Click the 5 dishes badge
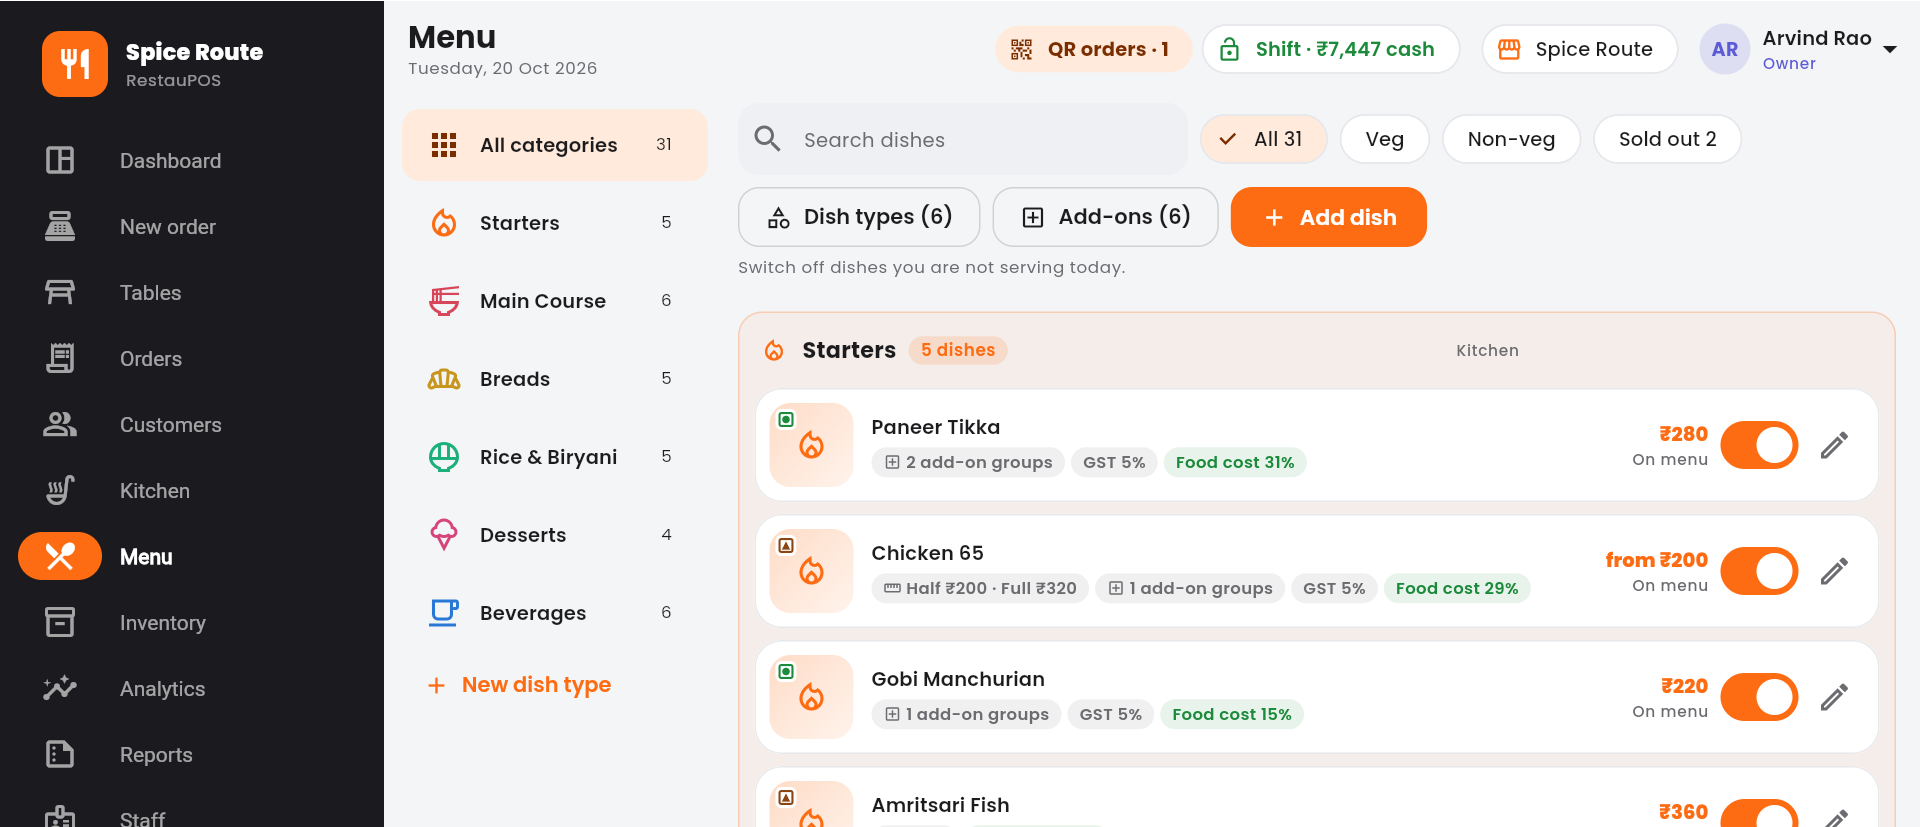 958,350
